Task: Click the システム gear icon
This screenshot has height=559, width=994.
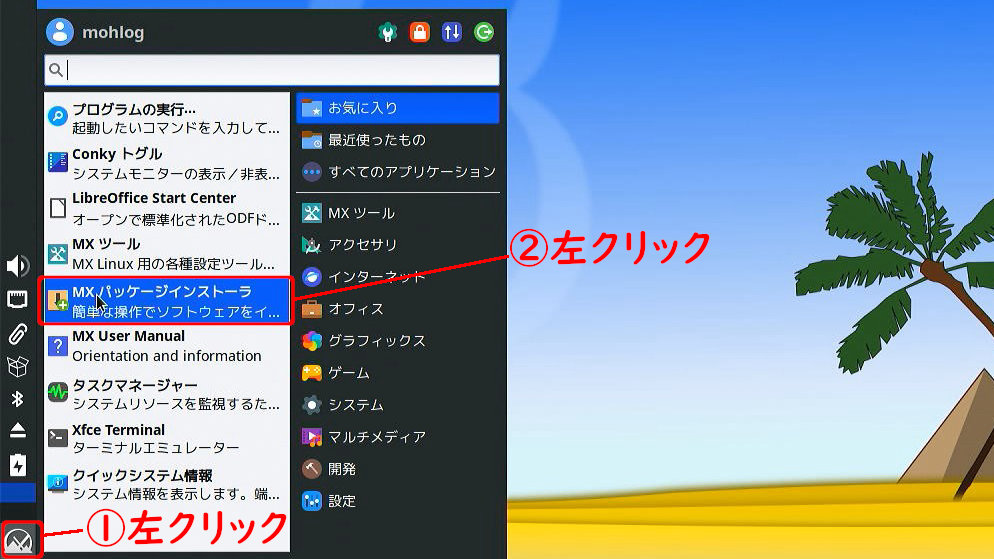Action: (x=311, y=404)
